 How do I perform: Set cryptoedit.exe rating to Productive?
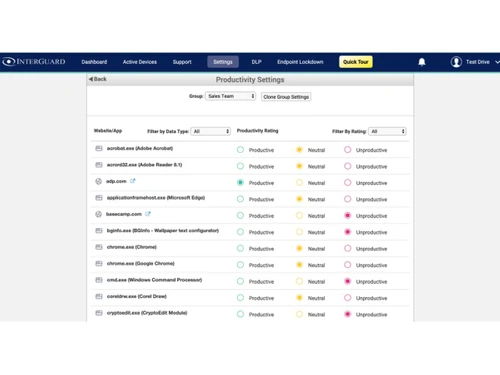240,314
